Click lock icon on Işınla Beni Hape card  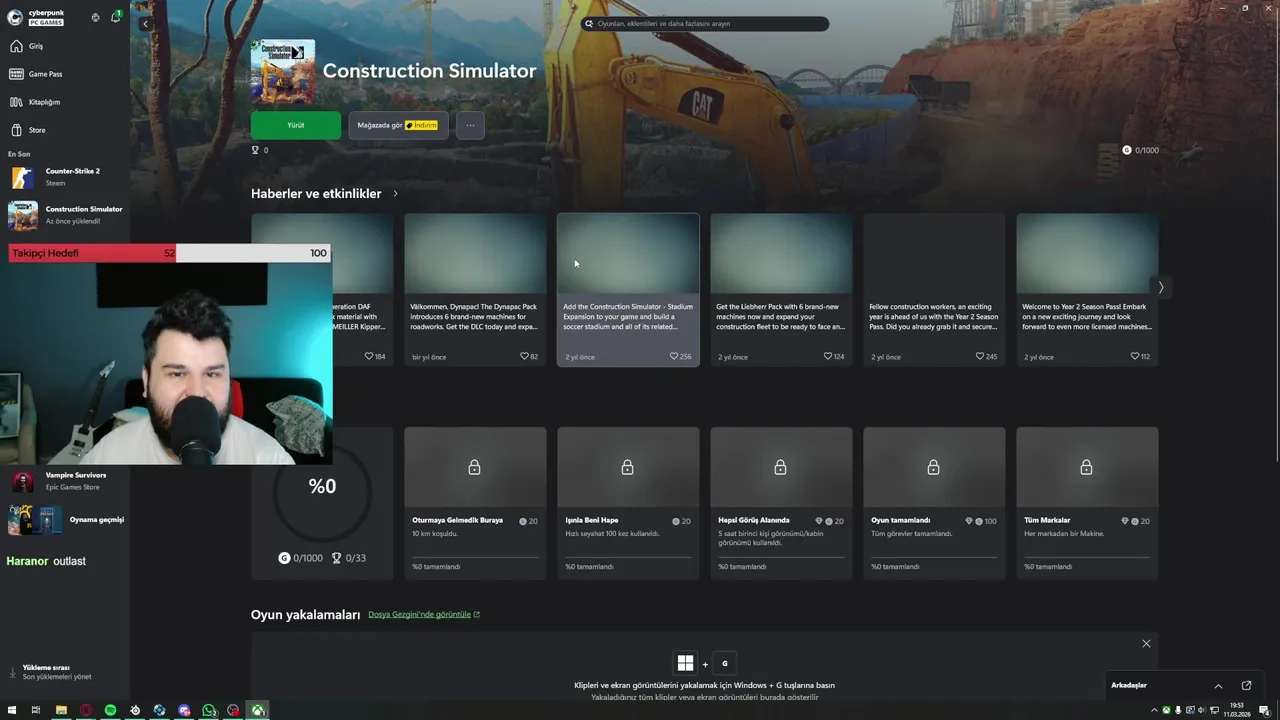click(x=627, y=467)
